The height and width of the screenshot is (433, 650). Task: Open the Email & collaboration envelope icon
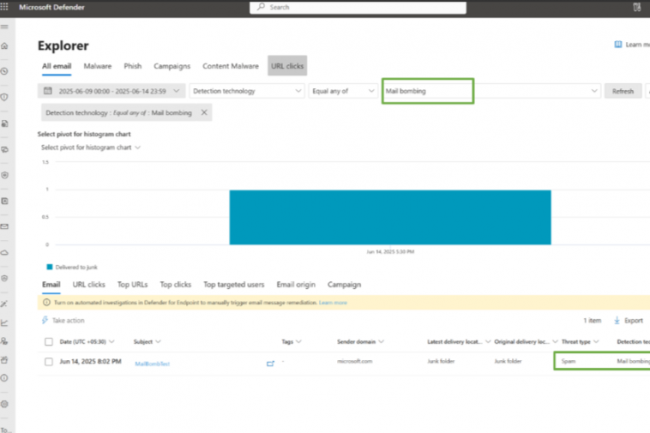tap(5, 227)
